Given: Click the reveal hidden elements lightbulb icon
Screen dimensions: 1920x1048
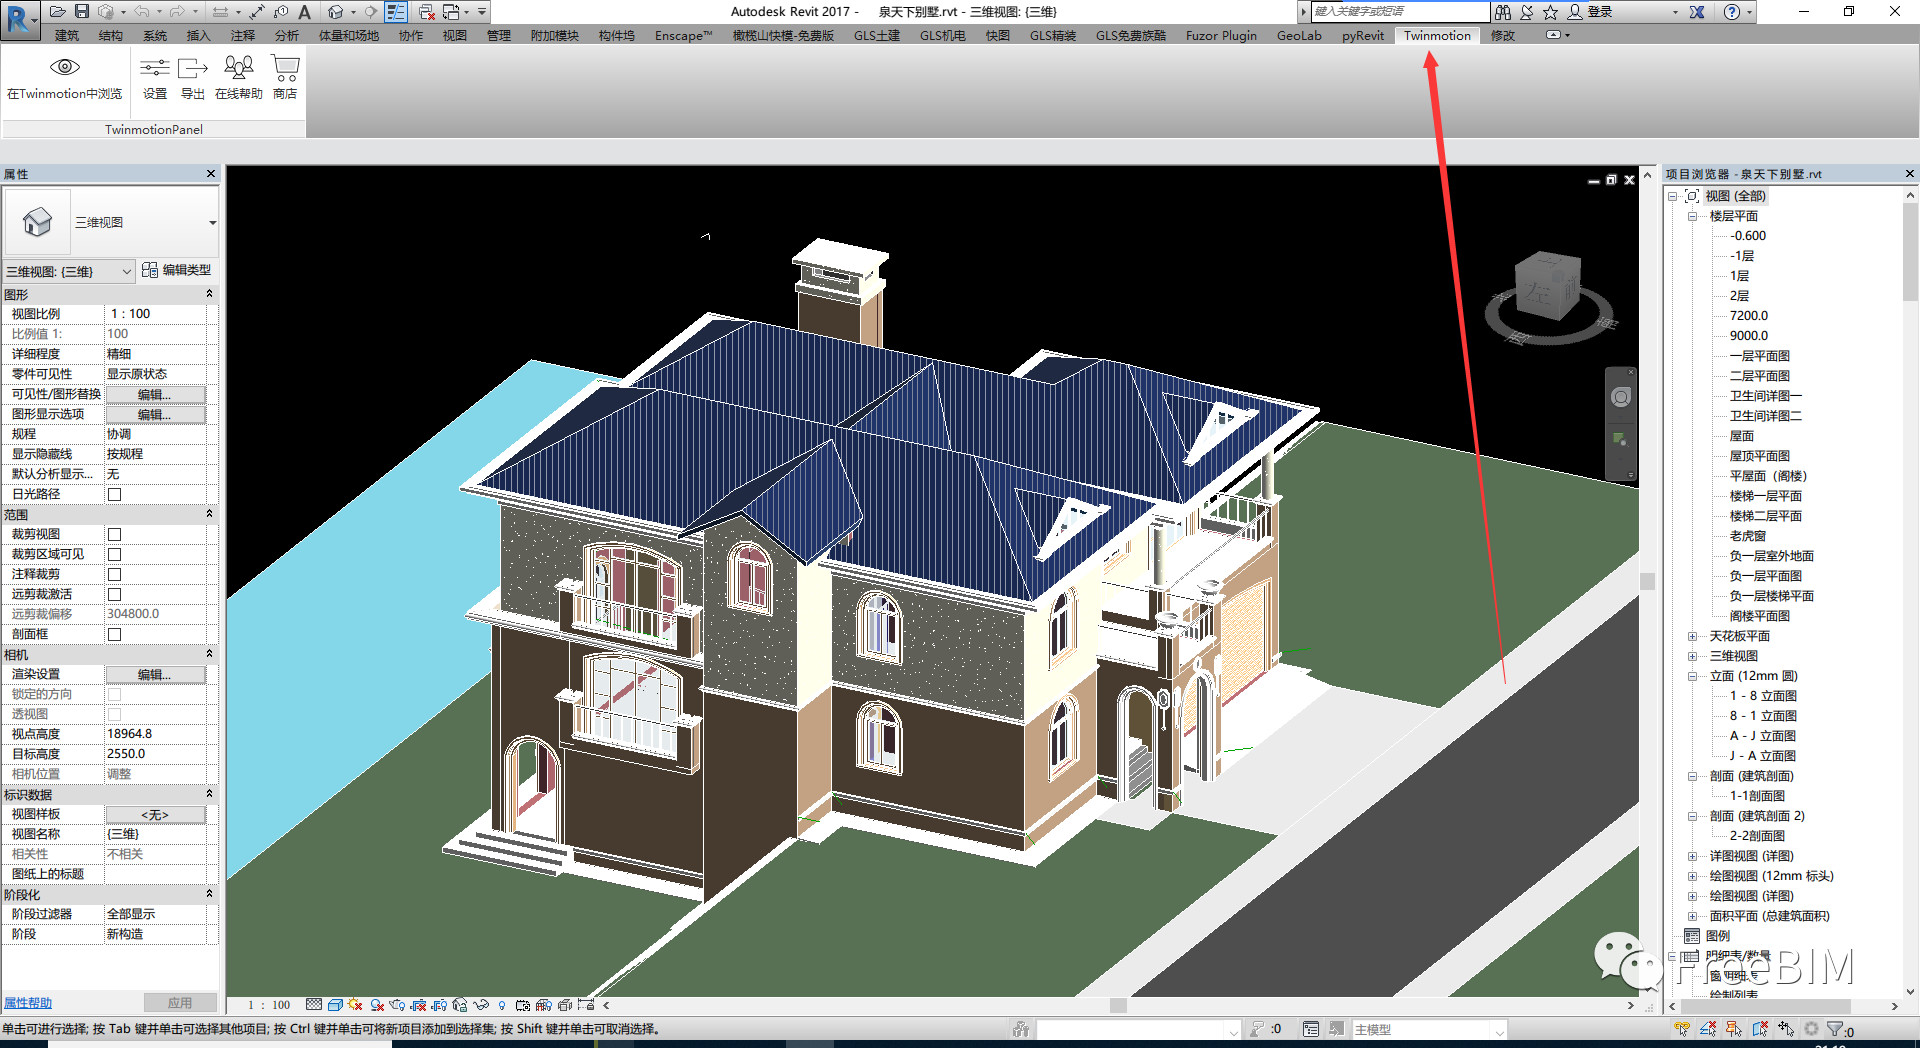Looking at the screenshot, I should (502, 1005).
